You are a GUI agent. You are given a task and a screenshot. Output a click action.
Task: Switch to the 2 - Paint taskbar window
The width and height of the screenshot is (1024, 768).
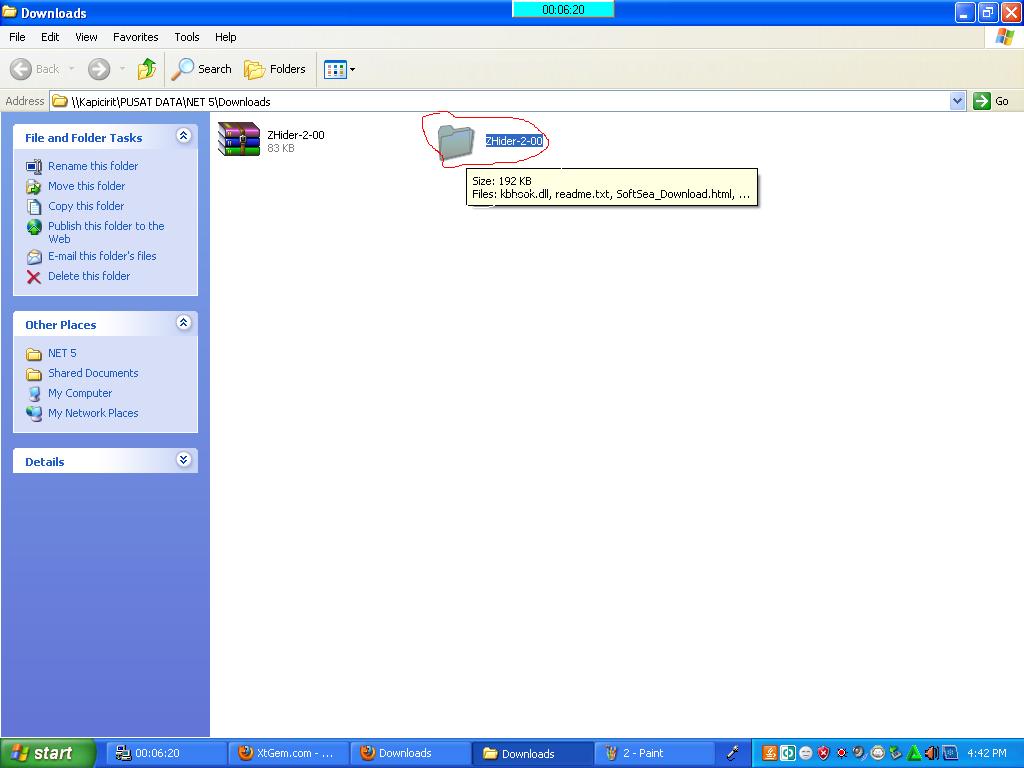(x=655, y=753)
